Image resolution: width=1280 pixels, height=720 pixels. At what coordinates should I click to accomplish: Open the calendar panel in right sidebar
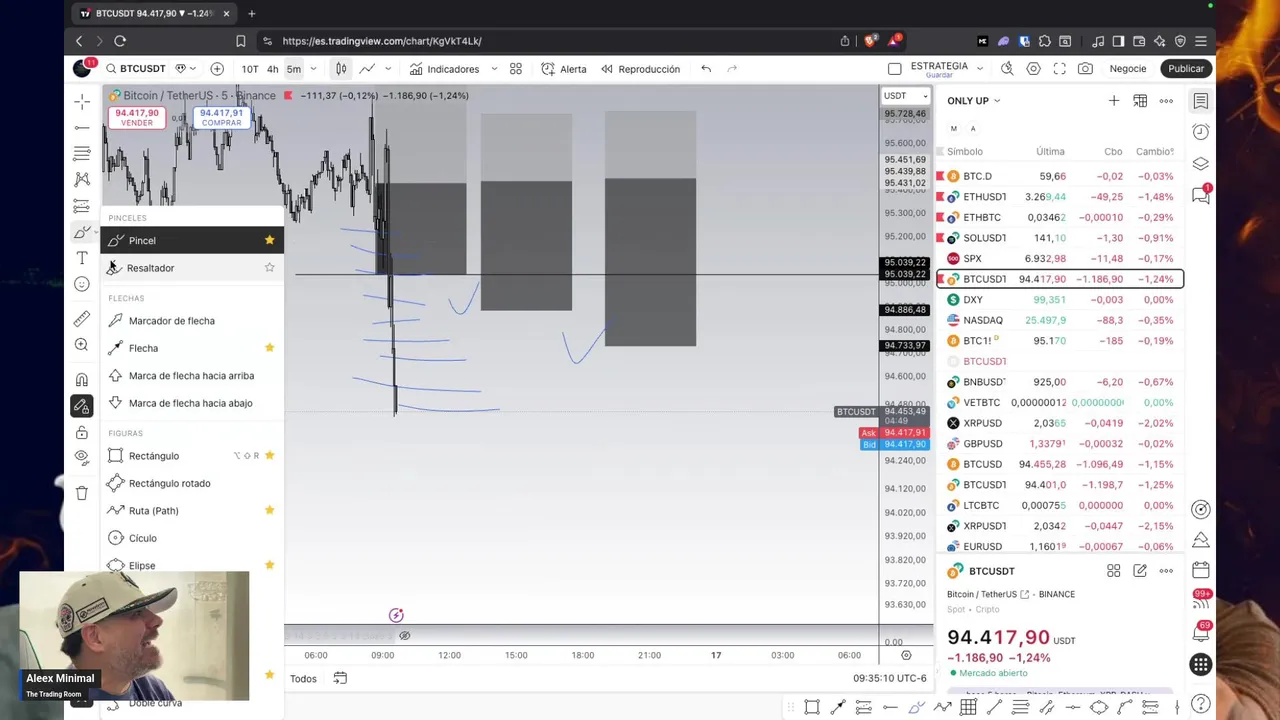pos(1201,570)
